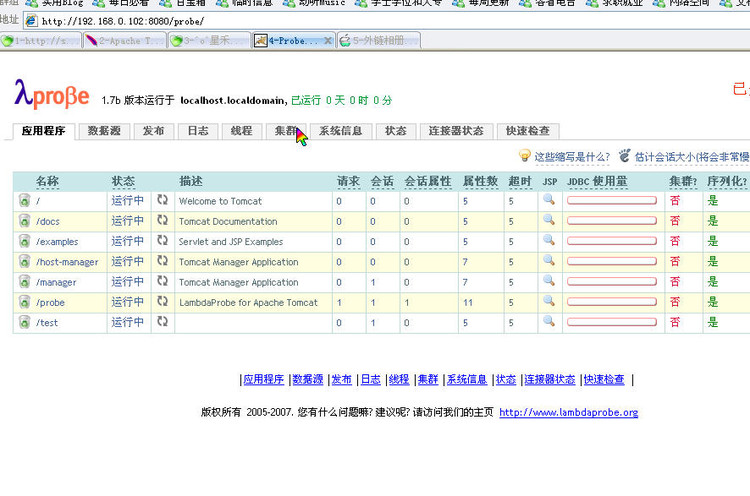
Task: Reload /docs with the refresh icon
Action: 163,220
